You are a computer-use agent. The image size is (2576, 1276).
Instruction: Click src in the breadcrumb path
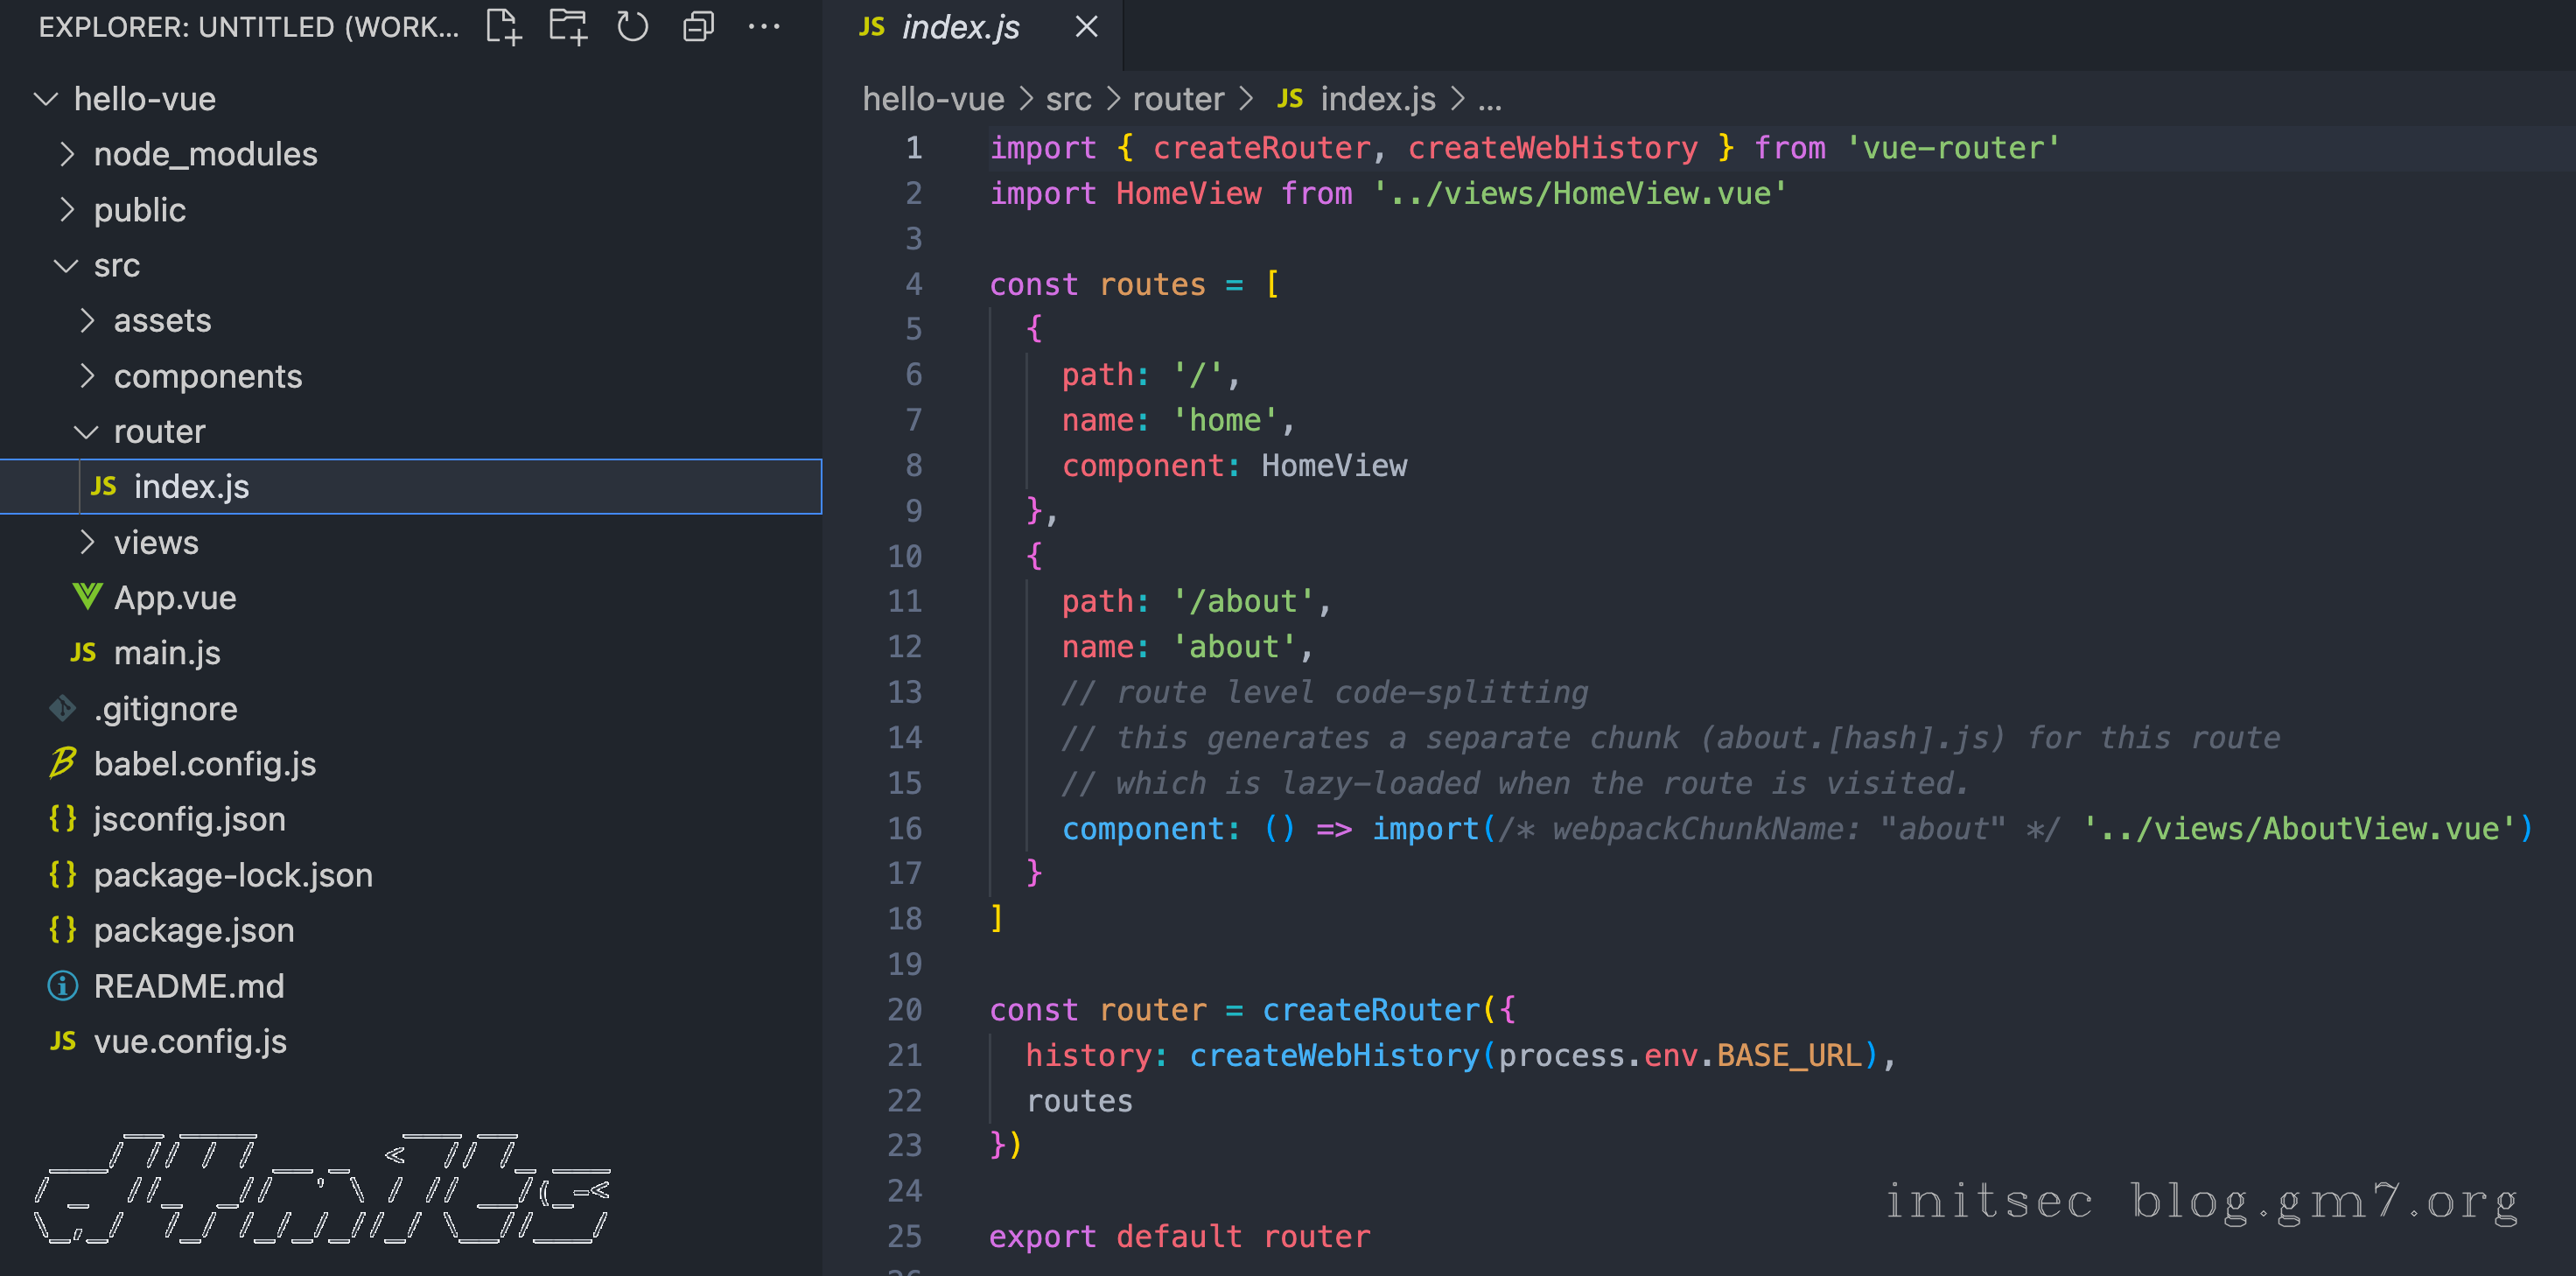(x=1067, y=99)
